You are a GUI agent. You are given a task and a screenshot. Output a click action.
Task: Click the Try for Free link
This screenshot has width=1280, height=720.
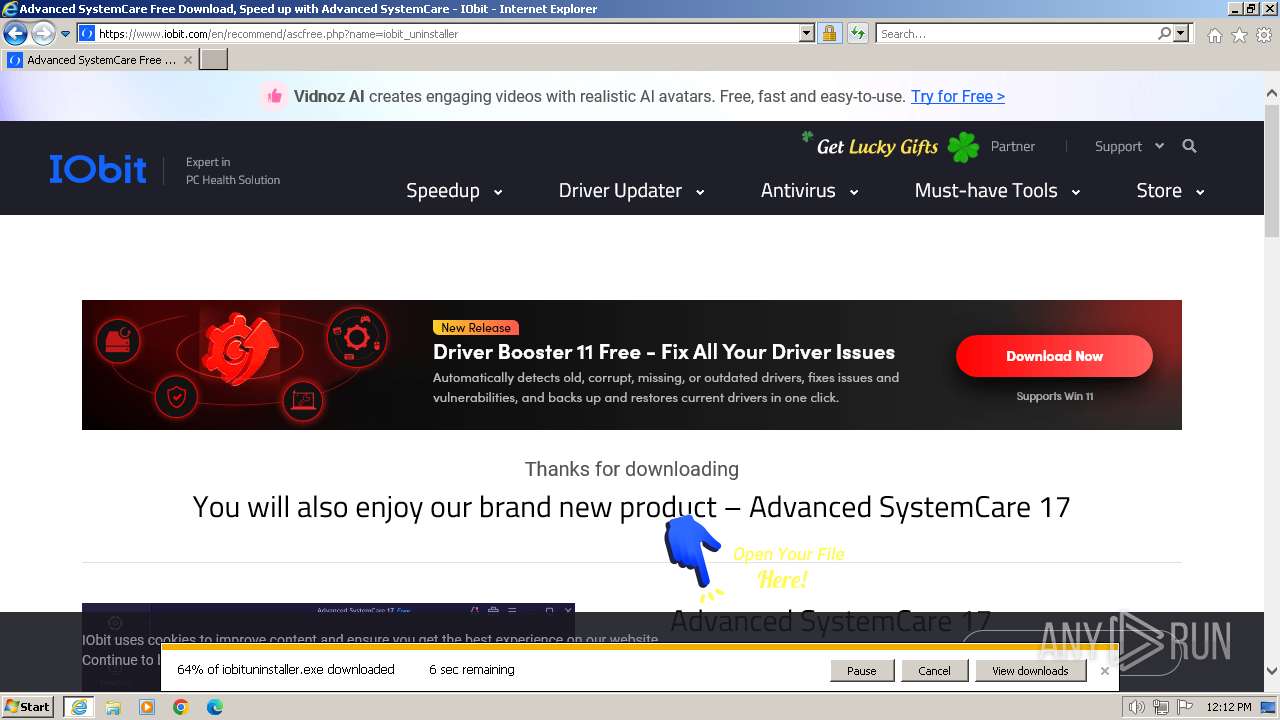click(x=957, y=96)
